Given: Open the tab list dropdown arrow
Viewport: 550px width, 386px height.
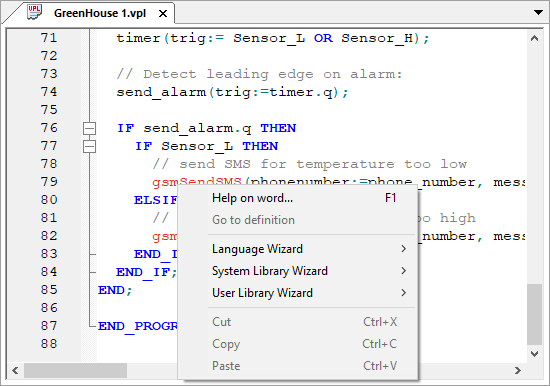Looking at the screenshot, I should (538, 13).
